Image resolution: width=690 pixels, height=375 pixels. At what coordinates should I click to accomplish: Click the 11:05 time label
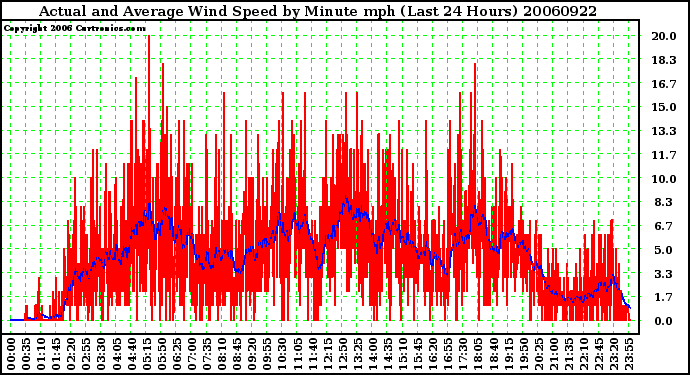297,354
